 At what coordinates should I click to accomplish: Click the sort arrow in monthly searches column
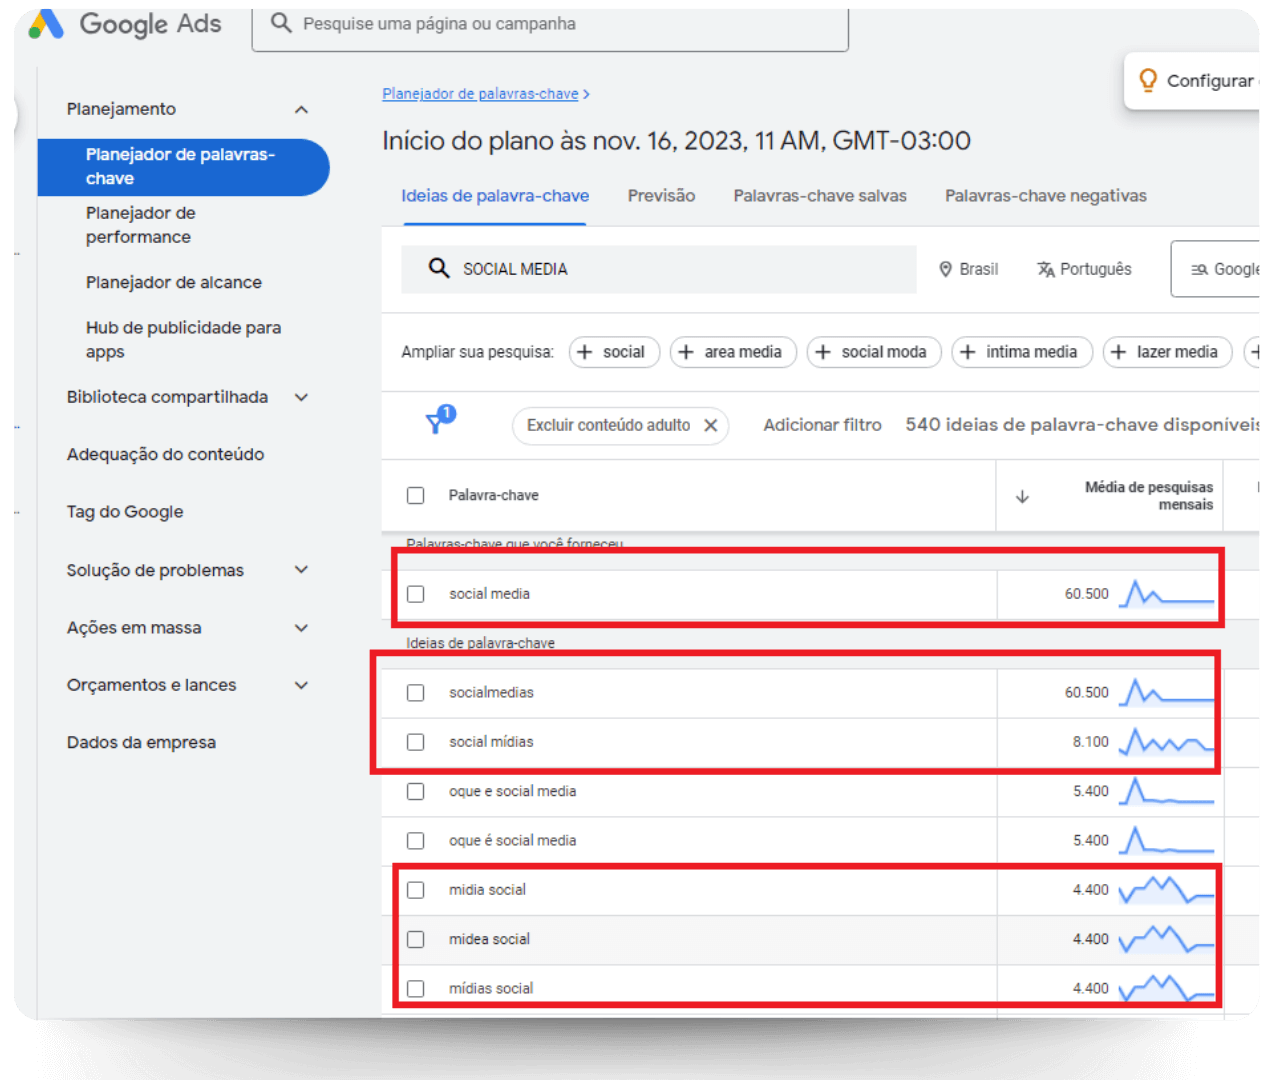pyautogui.click(x=1022, y=496)
